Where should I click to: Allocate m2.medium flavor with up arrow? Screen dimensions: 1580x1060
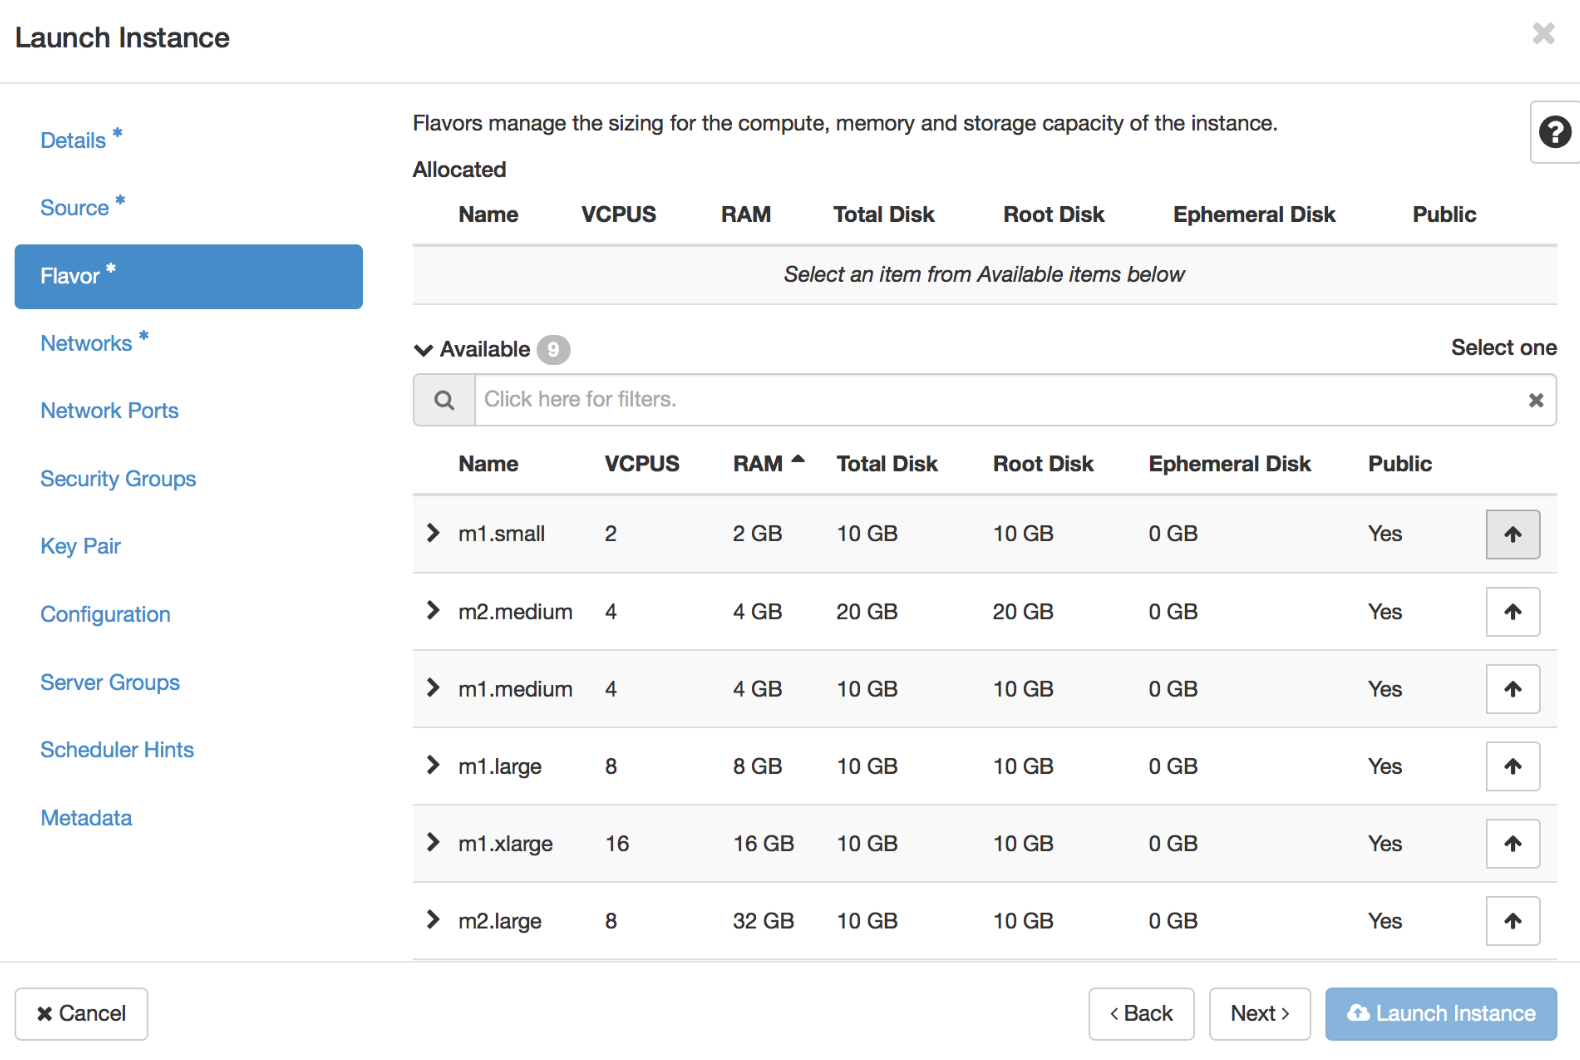point(1512,612)
